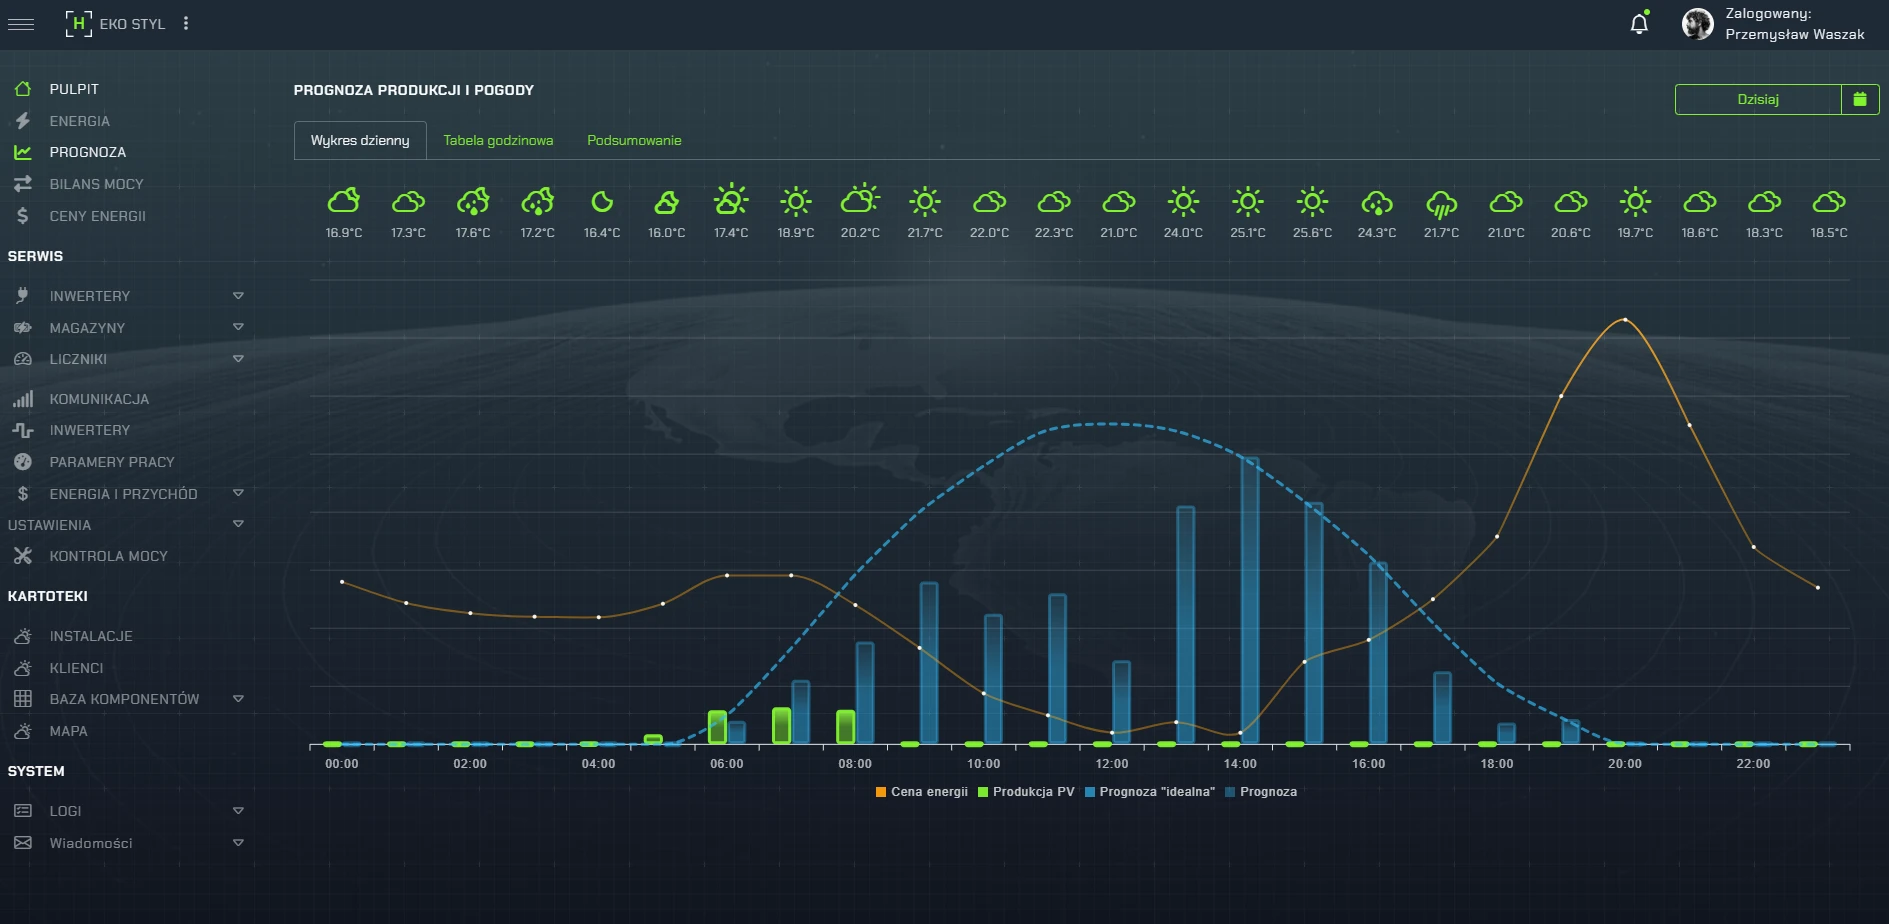Switch to Tabela godzinowa tab

[x=498, y=140]
